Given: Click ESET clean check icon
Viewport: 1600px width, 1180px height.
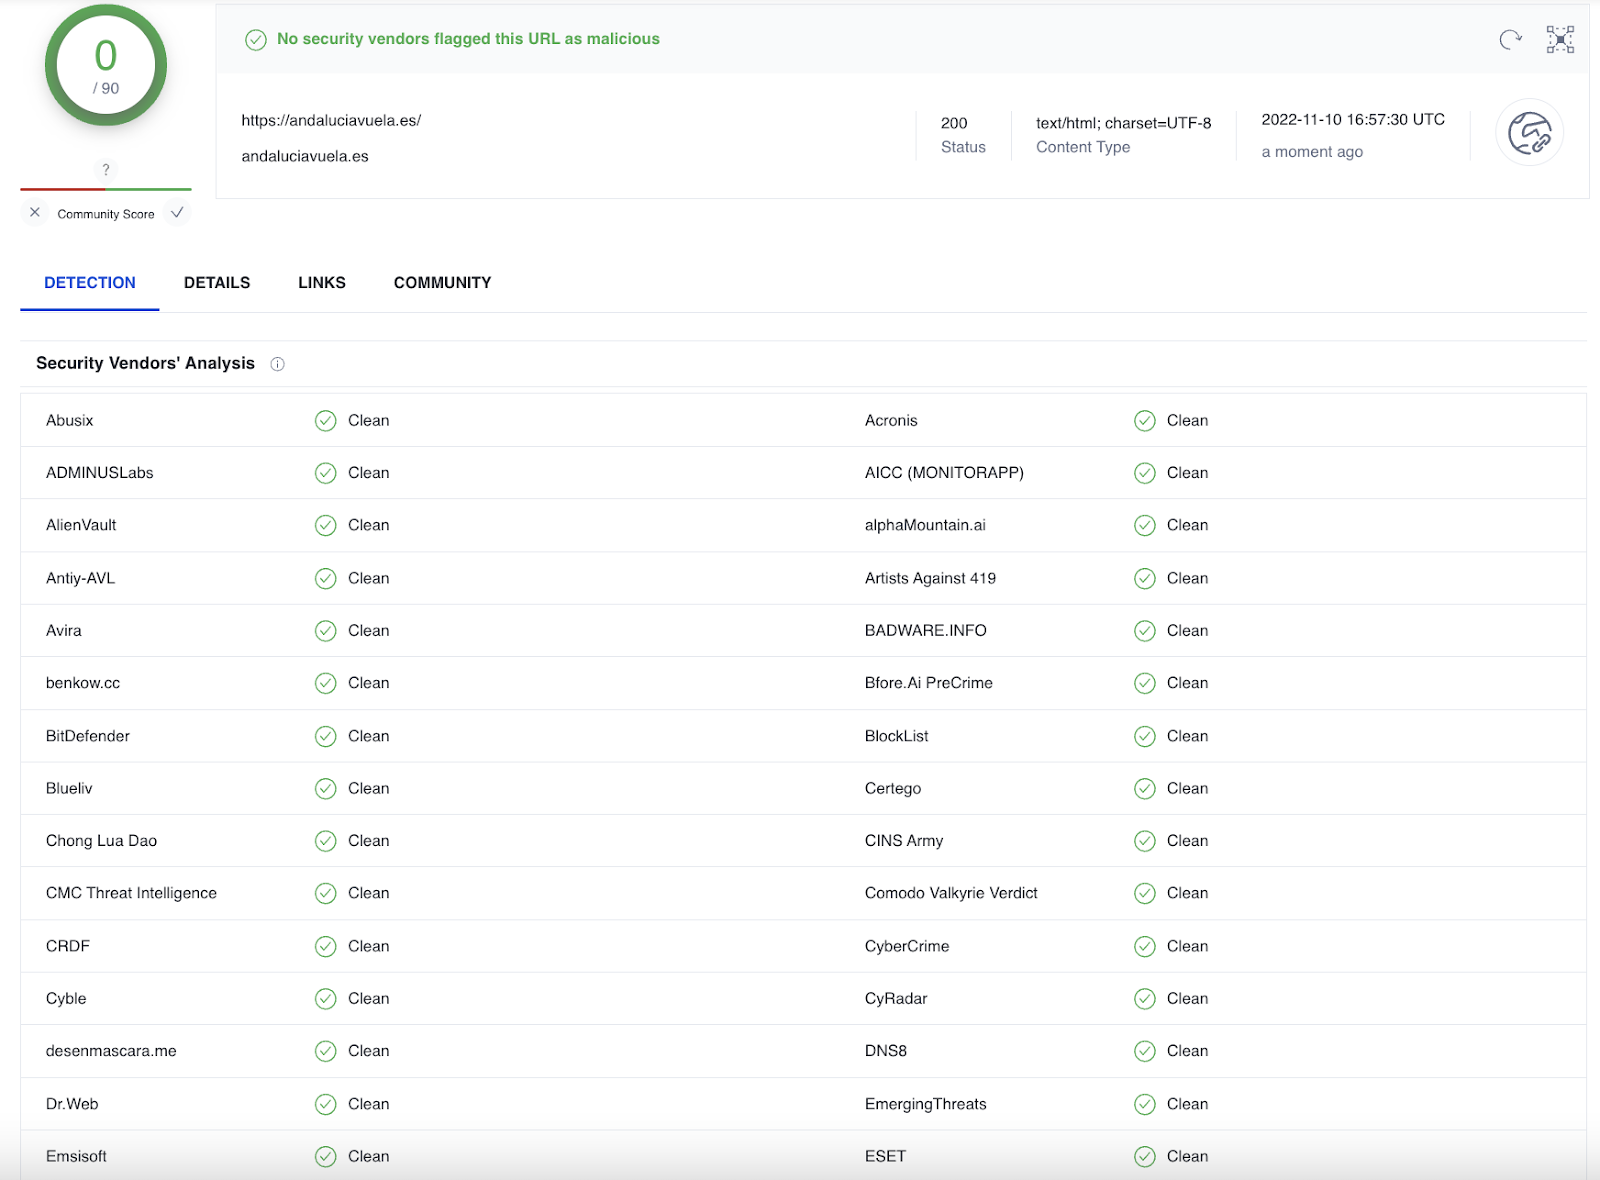Looking at the screenshot, I should tap(1145, 1157).
